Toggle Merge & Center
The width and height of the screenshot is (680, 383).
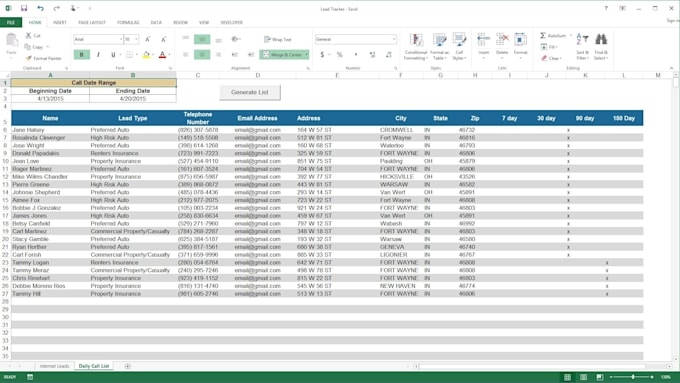pos(282,55)
